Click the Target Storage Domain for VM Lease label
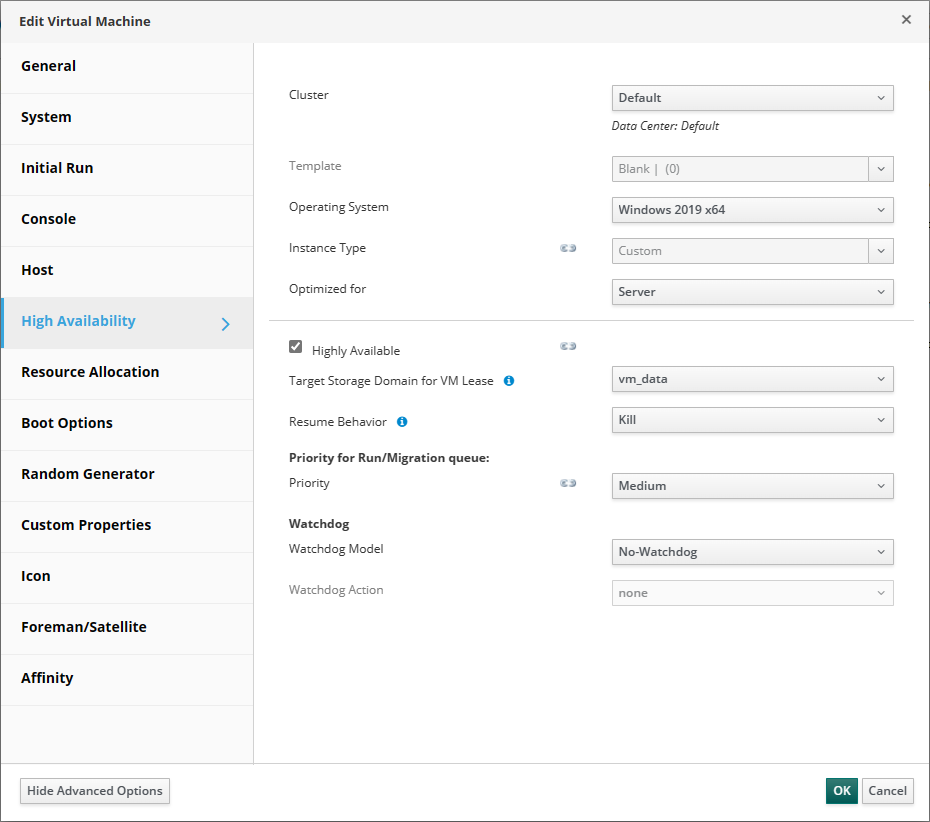The width and height of the screenshot is (930, 822). tap(391, 381)
